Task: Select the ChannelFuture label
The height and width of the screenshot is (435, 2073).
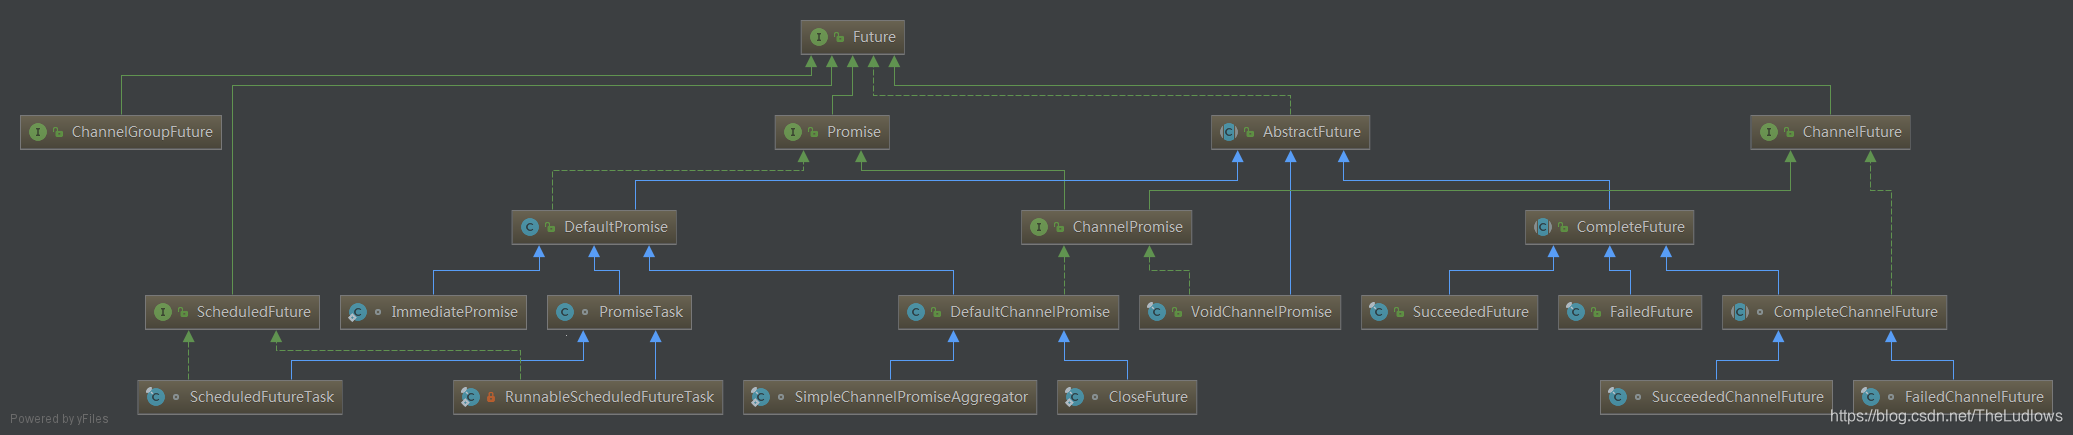Action: [x=1852, y=132]
